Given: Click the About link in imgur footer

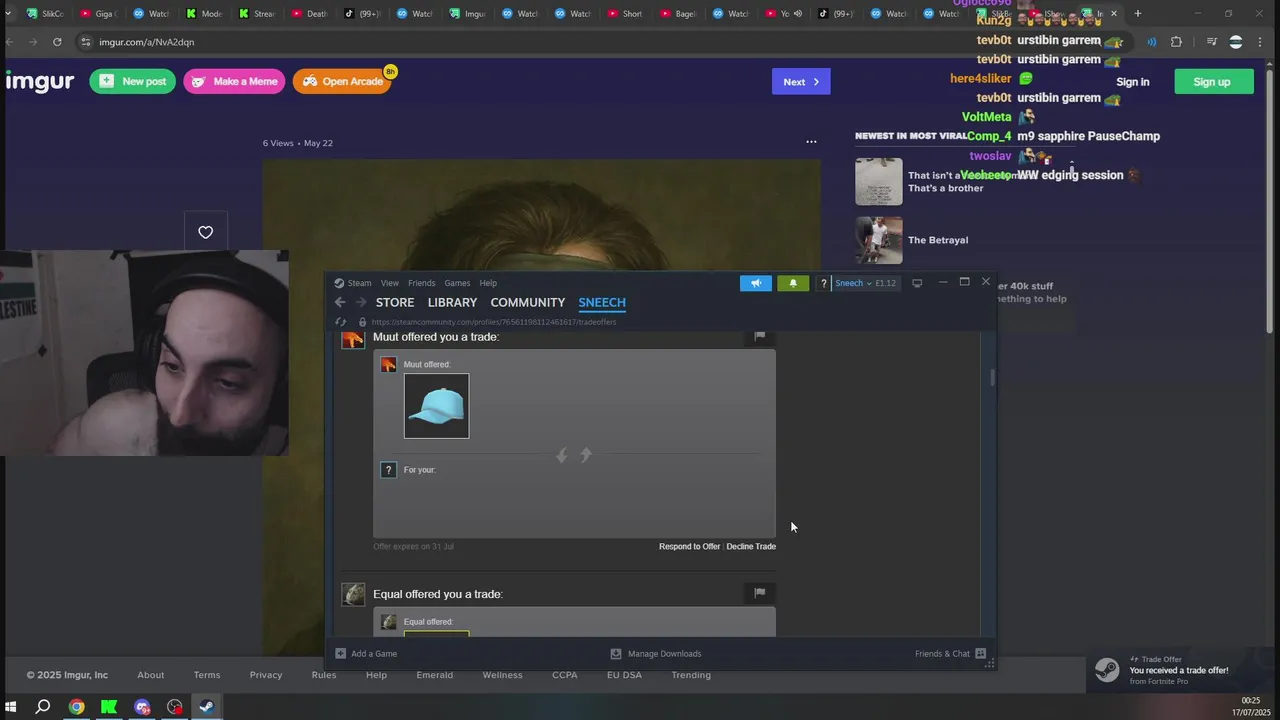Looking at the screenshot, I should pyautogui.click(x=151, y=675).
